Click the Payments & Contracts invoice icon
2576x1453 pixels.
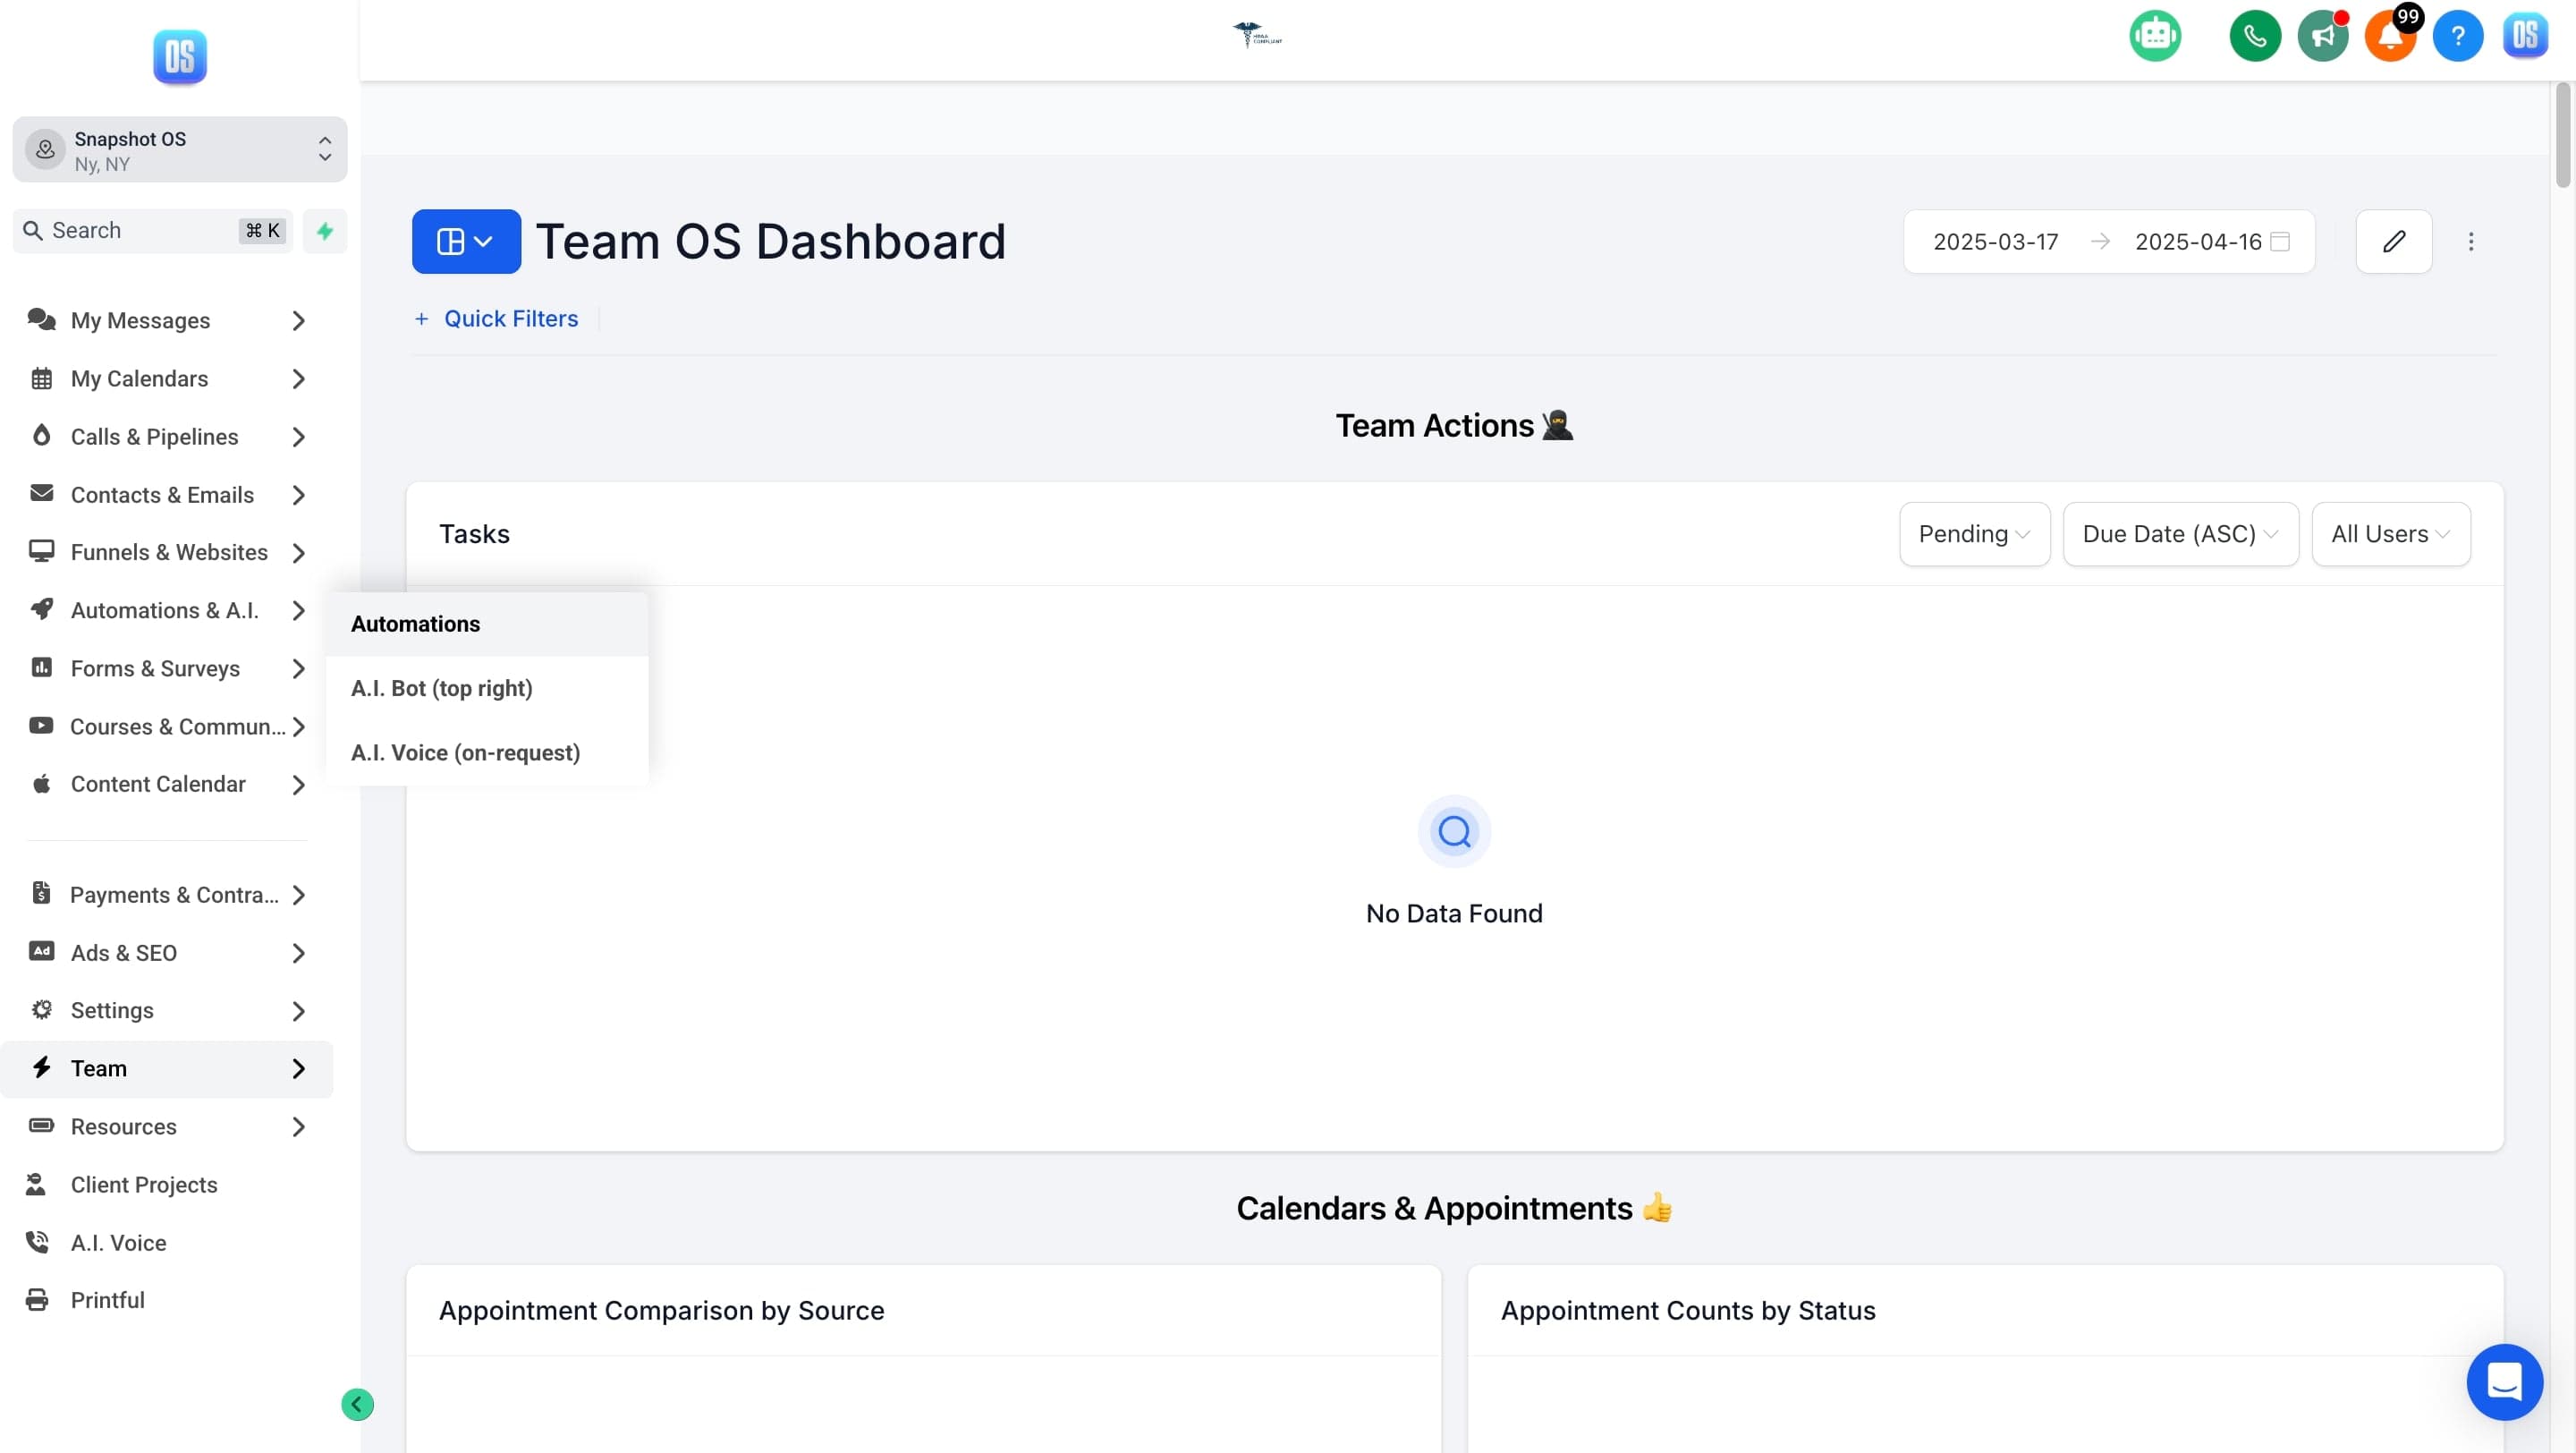41,893
